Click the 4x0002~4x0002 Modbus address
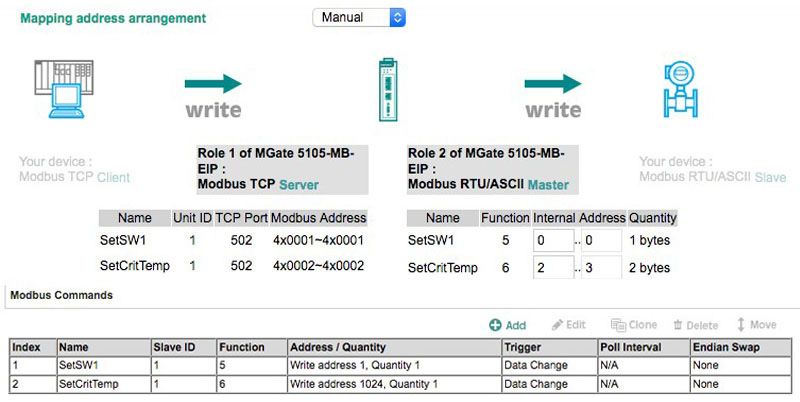 318,266
